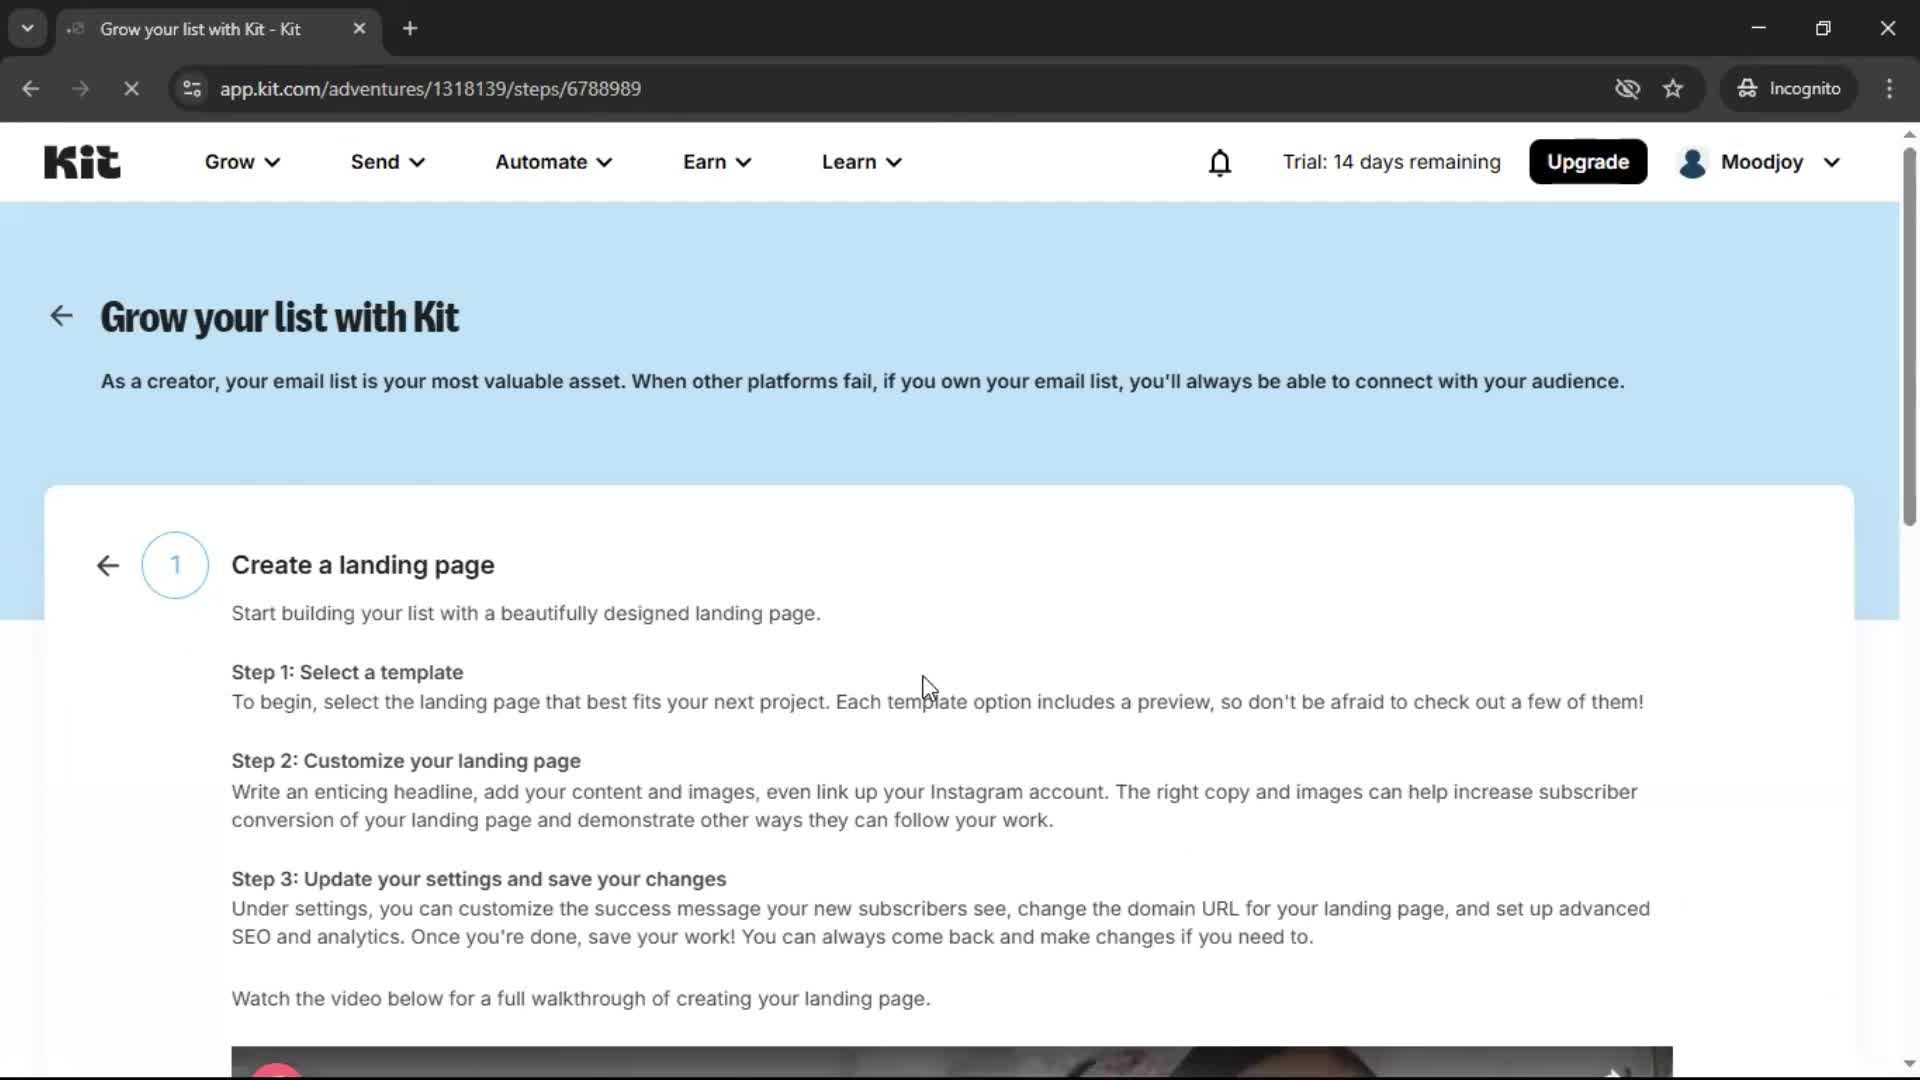Click the back arrow beside the page heading

[x=61, y=315]
